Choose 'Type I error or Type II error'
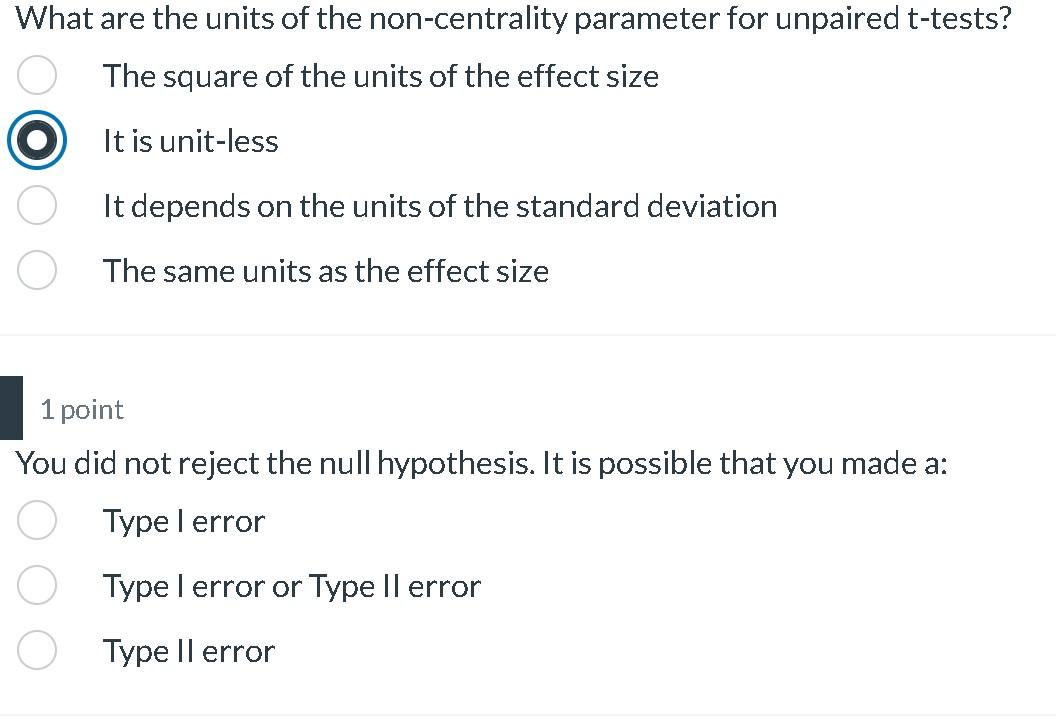Image resolution: width=1056 pixels, height=720 pixels. [37, 585]
